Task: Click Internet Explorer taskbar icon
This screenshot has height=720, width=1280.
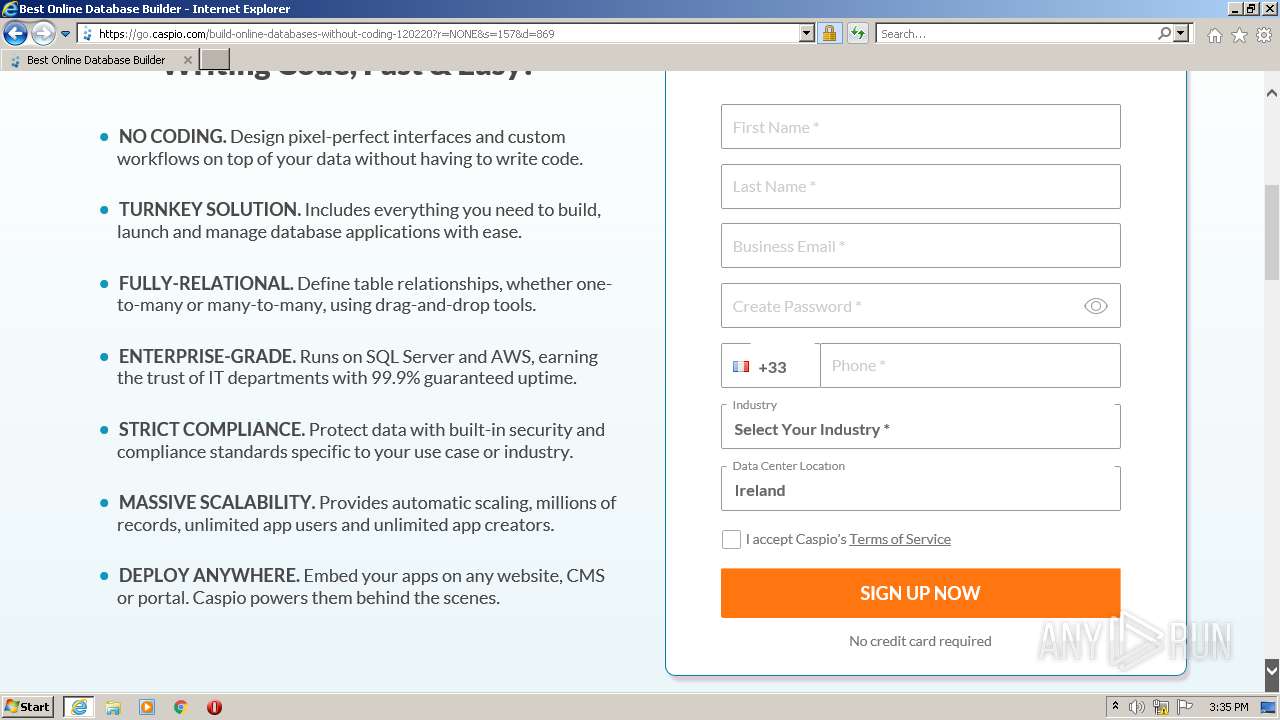Action: [x=79, y=707]
